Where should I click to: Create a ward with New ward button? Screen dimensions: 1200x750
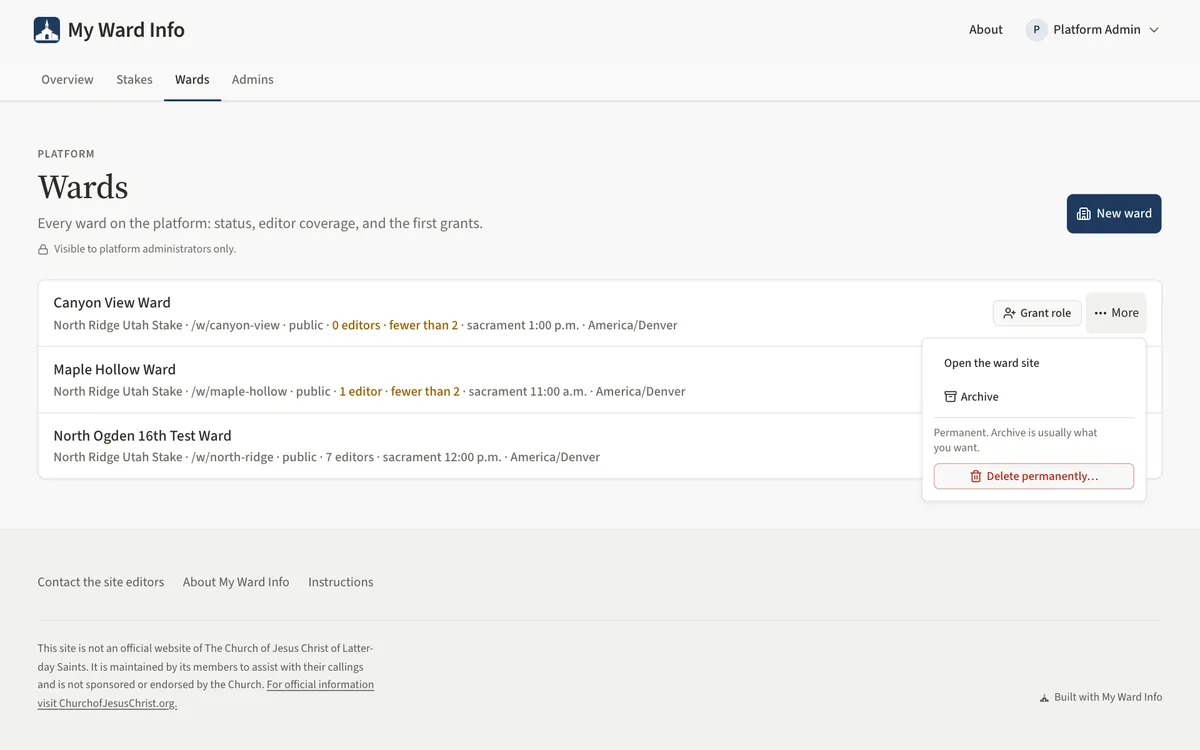[1114, 213]
